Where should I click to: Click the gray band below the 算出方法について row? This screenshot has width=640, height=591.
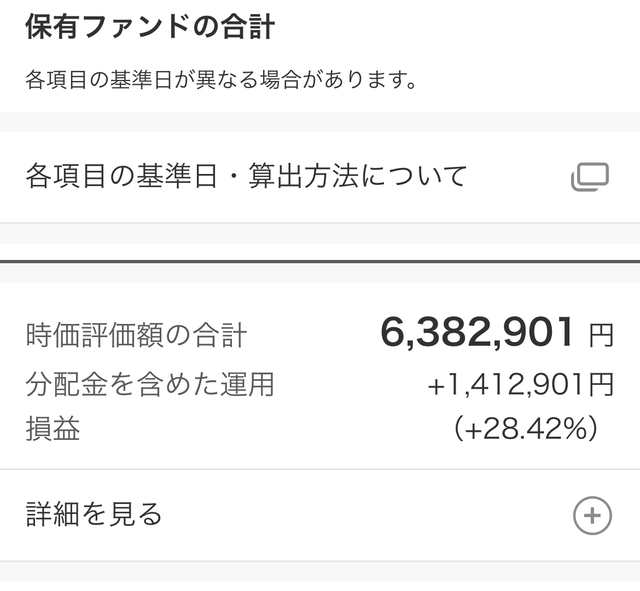click(x=320, y=233)
